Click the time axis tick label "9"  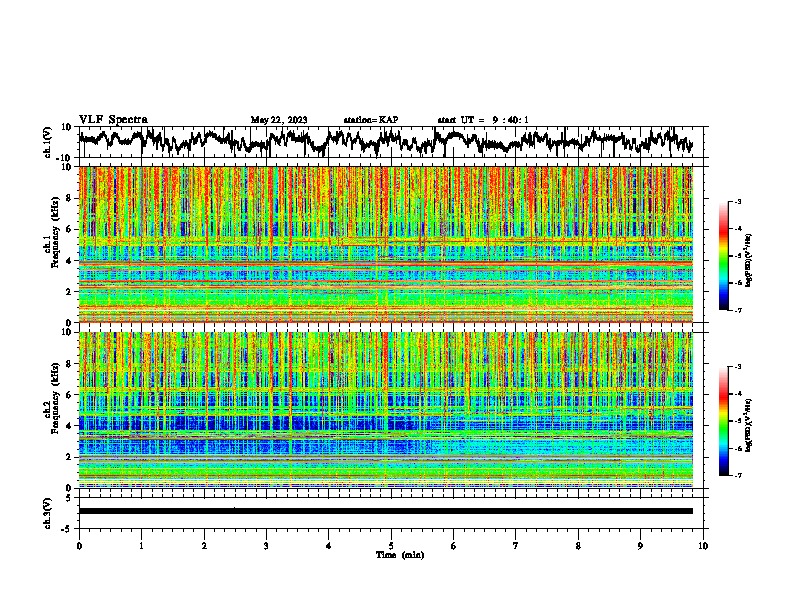coord(640,546)
